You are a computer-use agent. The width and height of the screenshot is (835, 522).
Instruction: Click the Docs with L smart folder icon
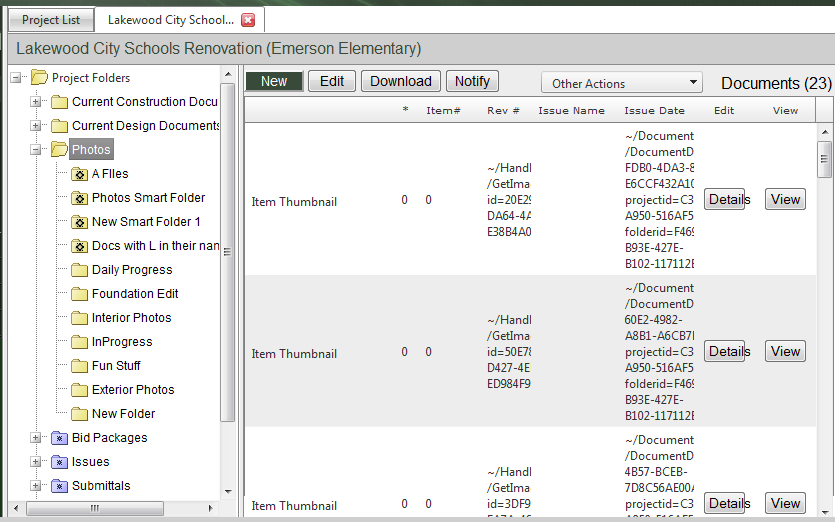click(x=79, y=246)
